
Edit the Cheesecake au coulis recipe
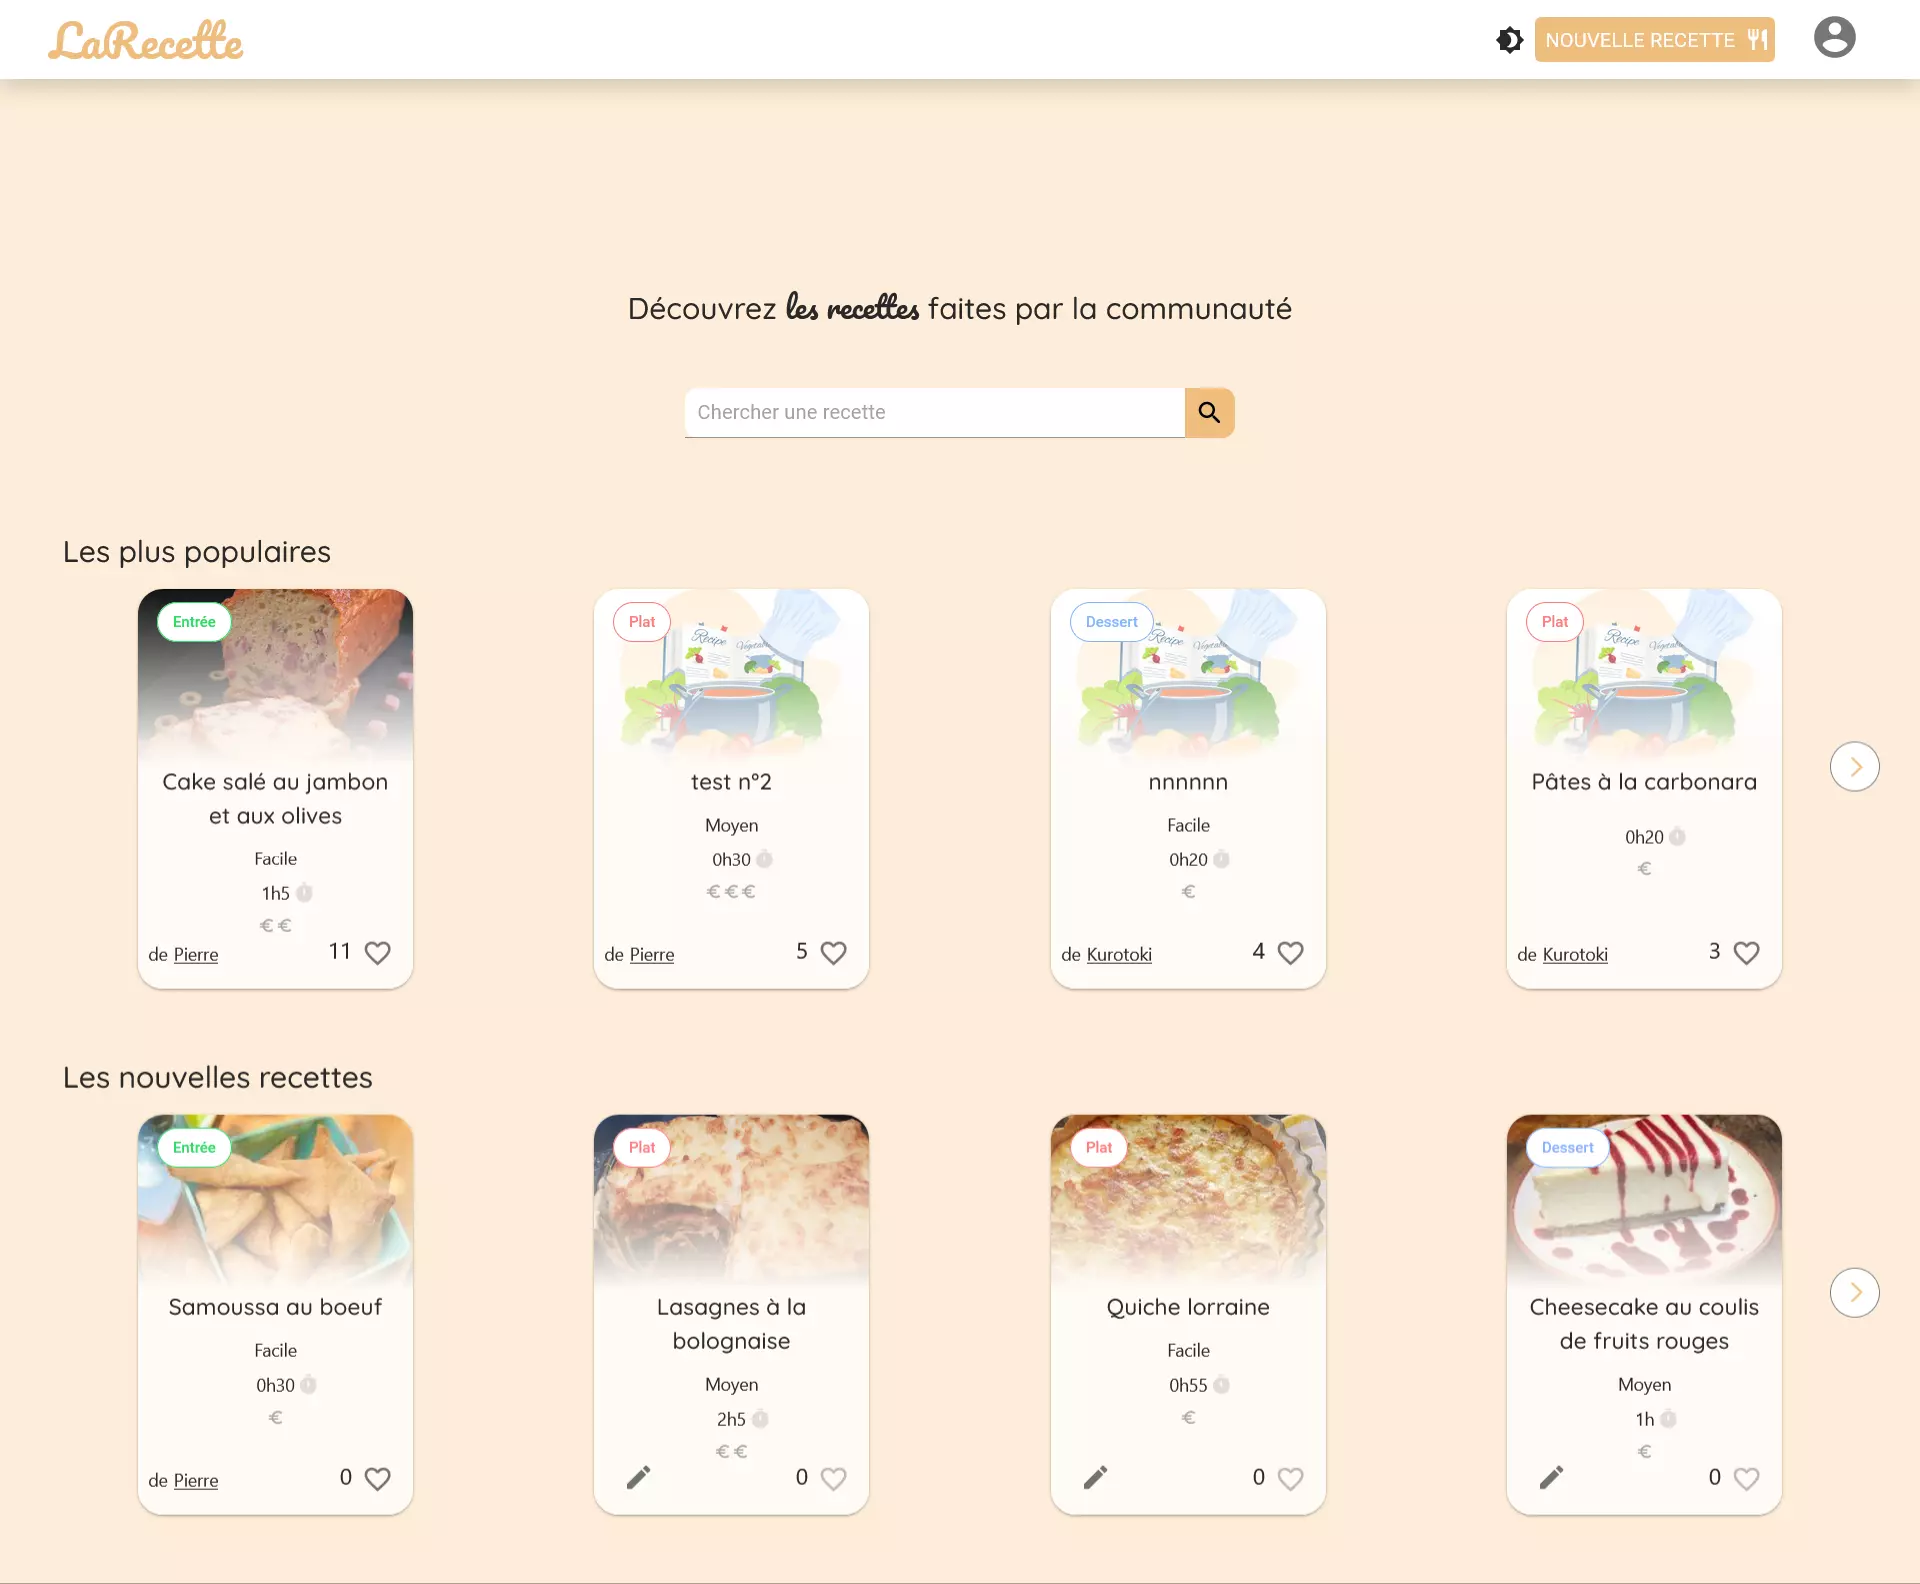point(1551,1477)
